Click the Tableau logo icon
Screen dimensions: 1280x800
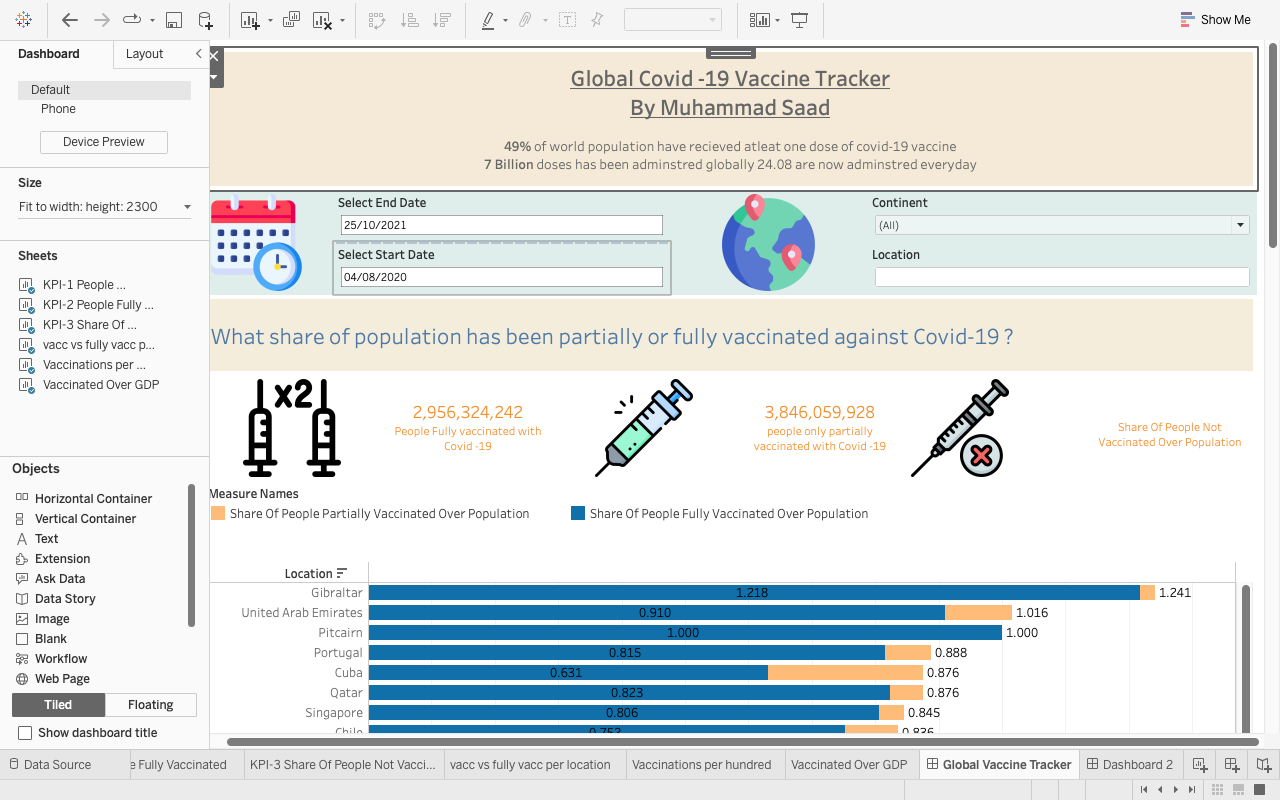click(x=23, y=20)
